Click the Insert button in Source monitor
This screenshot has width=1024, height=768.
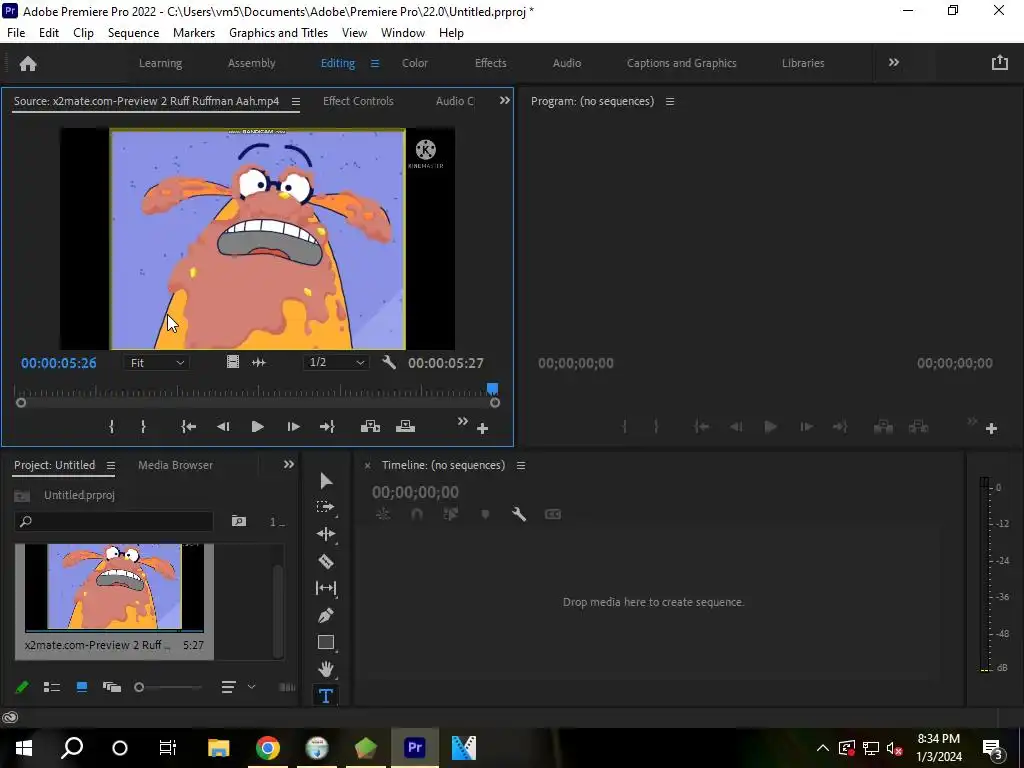tap(370, 427)
